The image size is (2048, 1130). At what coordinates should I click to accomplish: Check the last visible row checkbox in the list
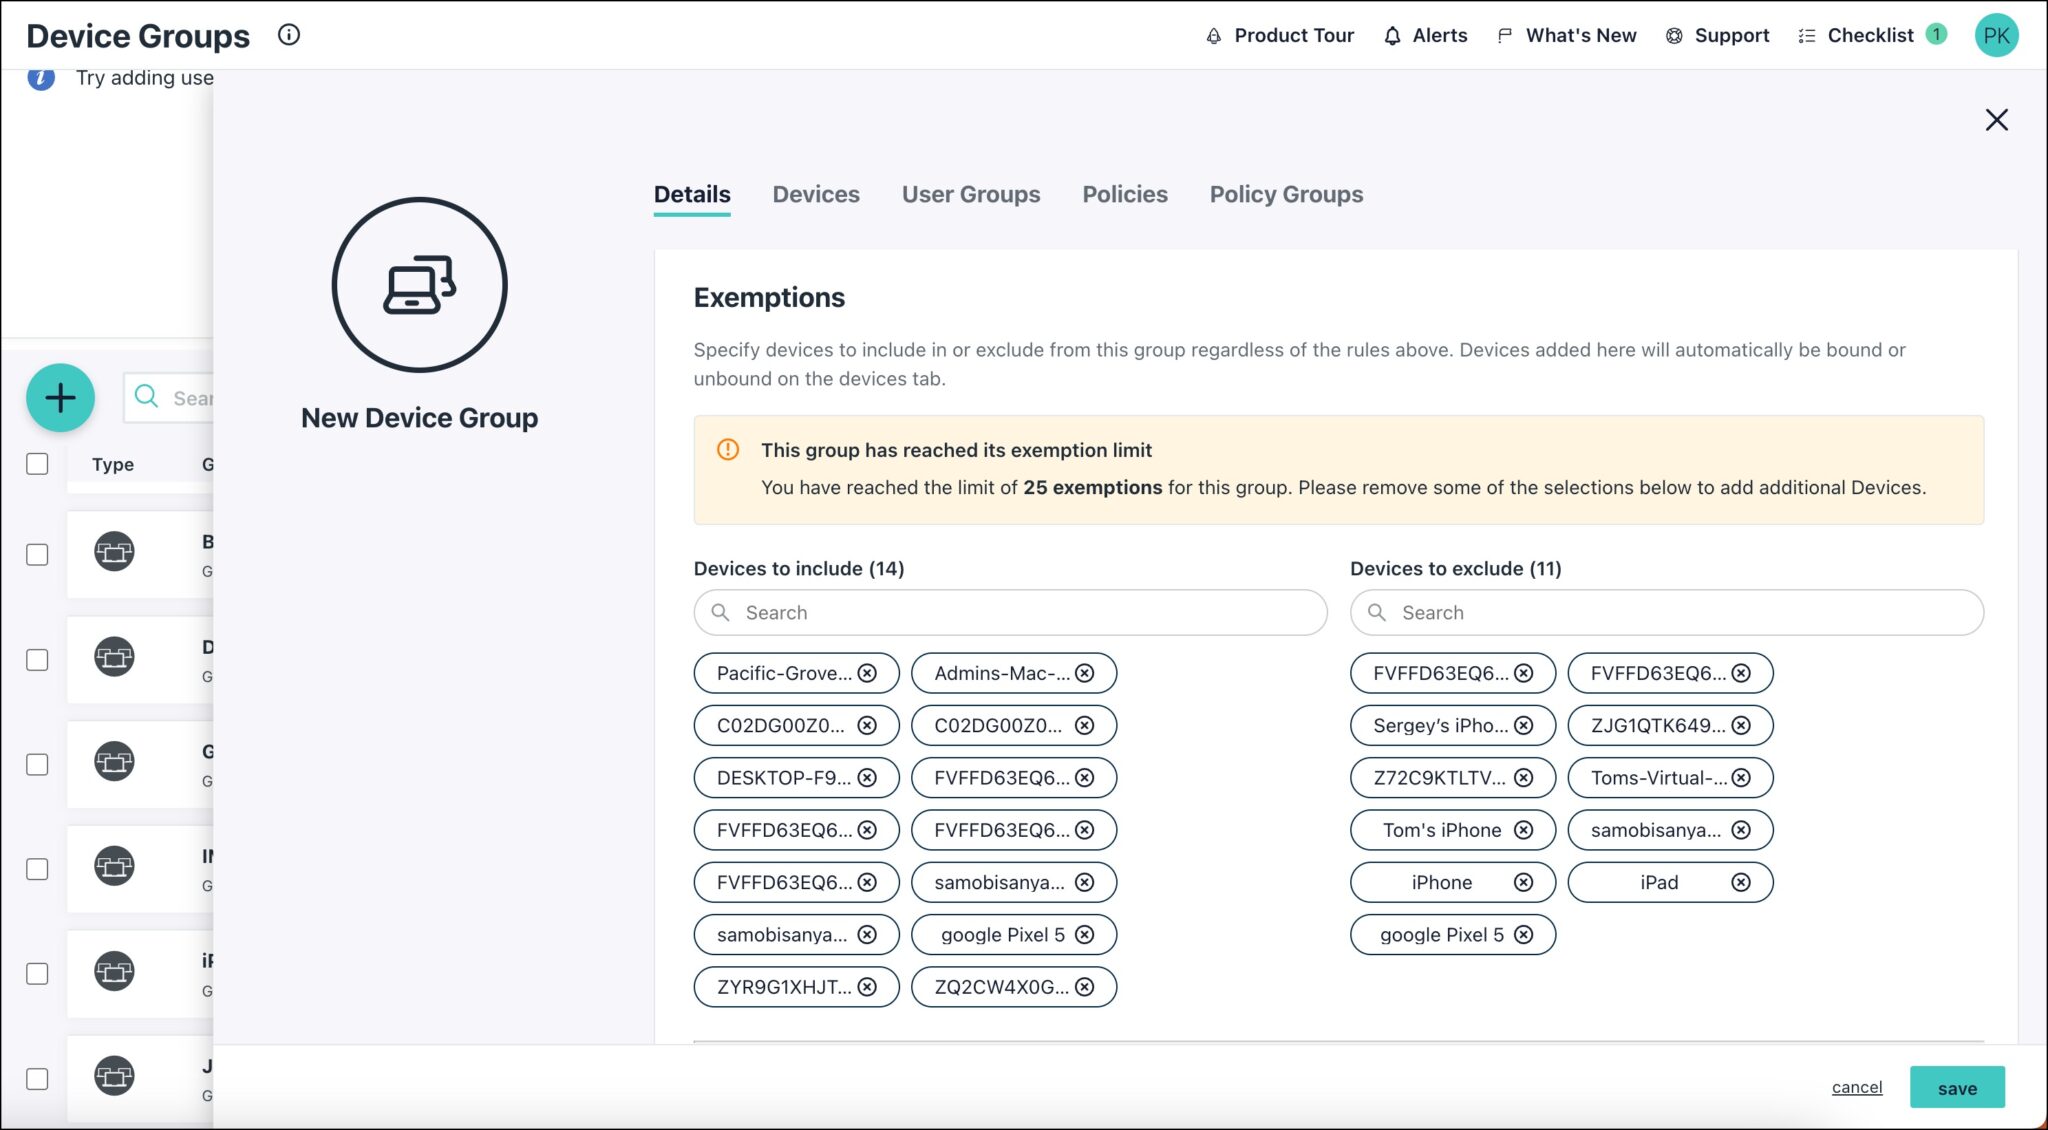coord(38,1079)
